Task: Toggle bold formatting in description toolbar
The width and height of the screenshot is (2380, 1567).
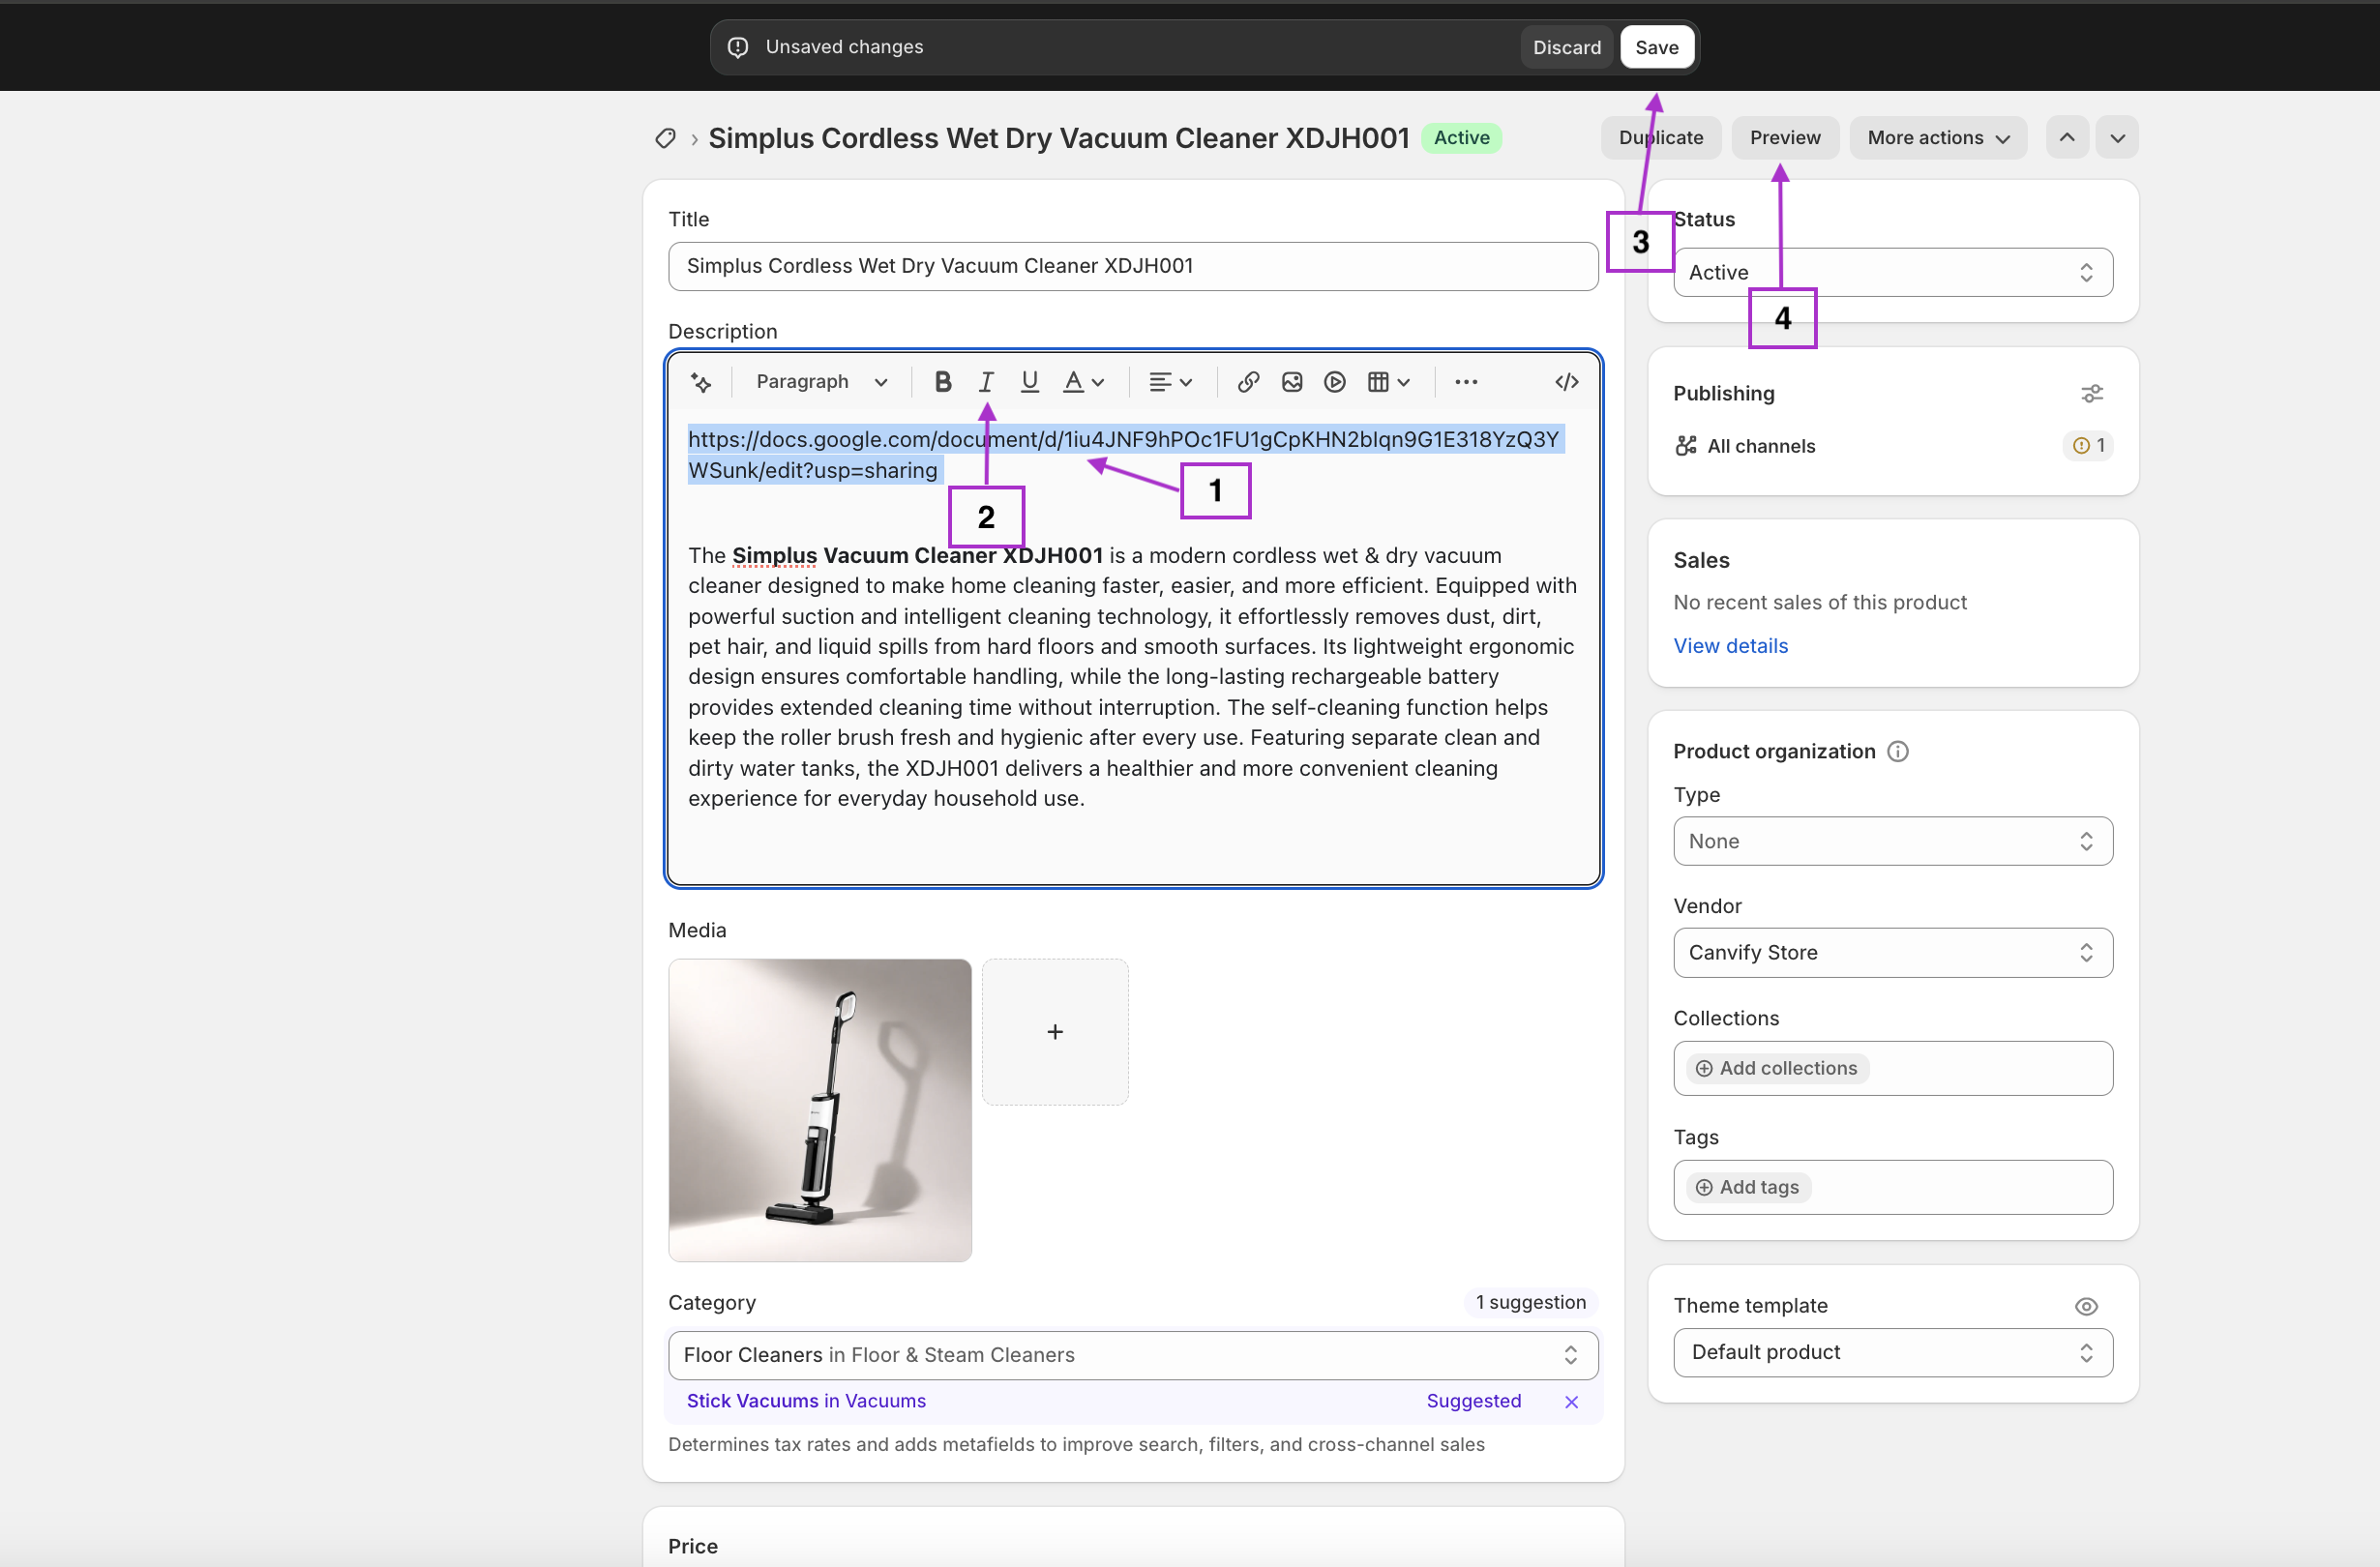Action: point(942,382)
